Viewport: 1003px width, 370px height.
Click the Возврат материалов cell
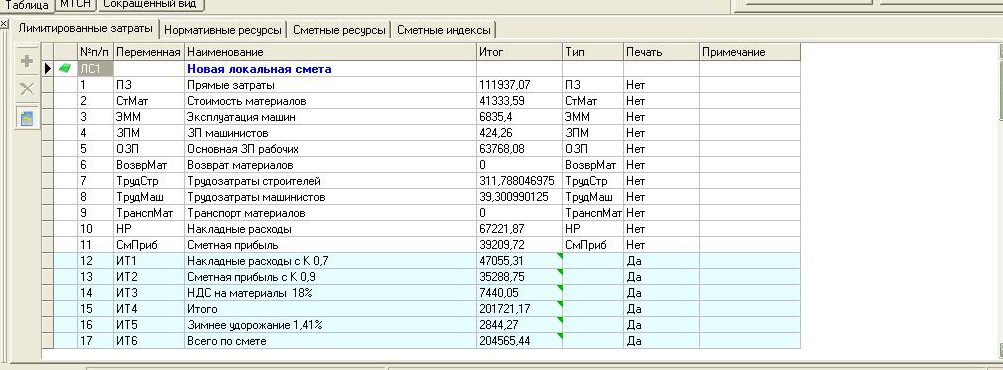[x=330, y=165]
